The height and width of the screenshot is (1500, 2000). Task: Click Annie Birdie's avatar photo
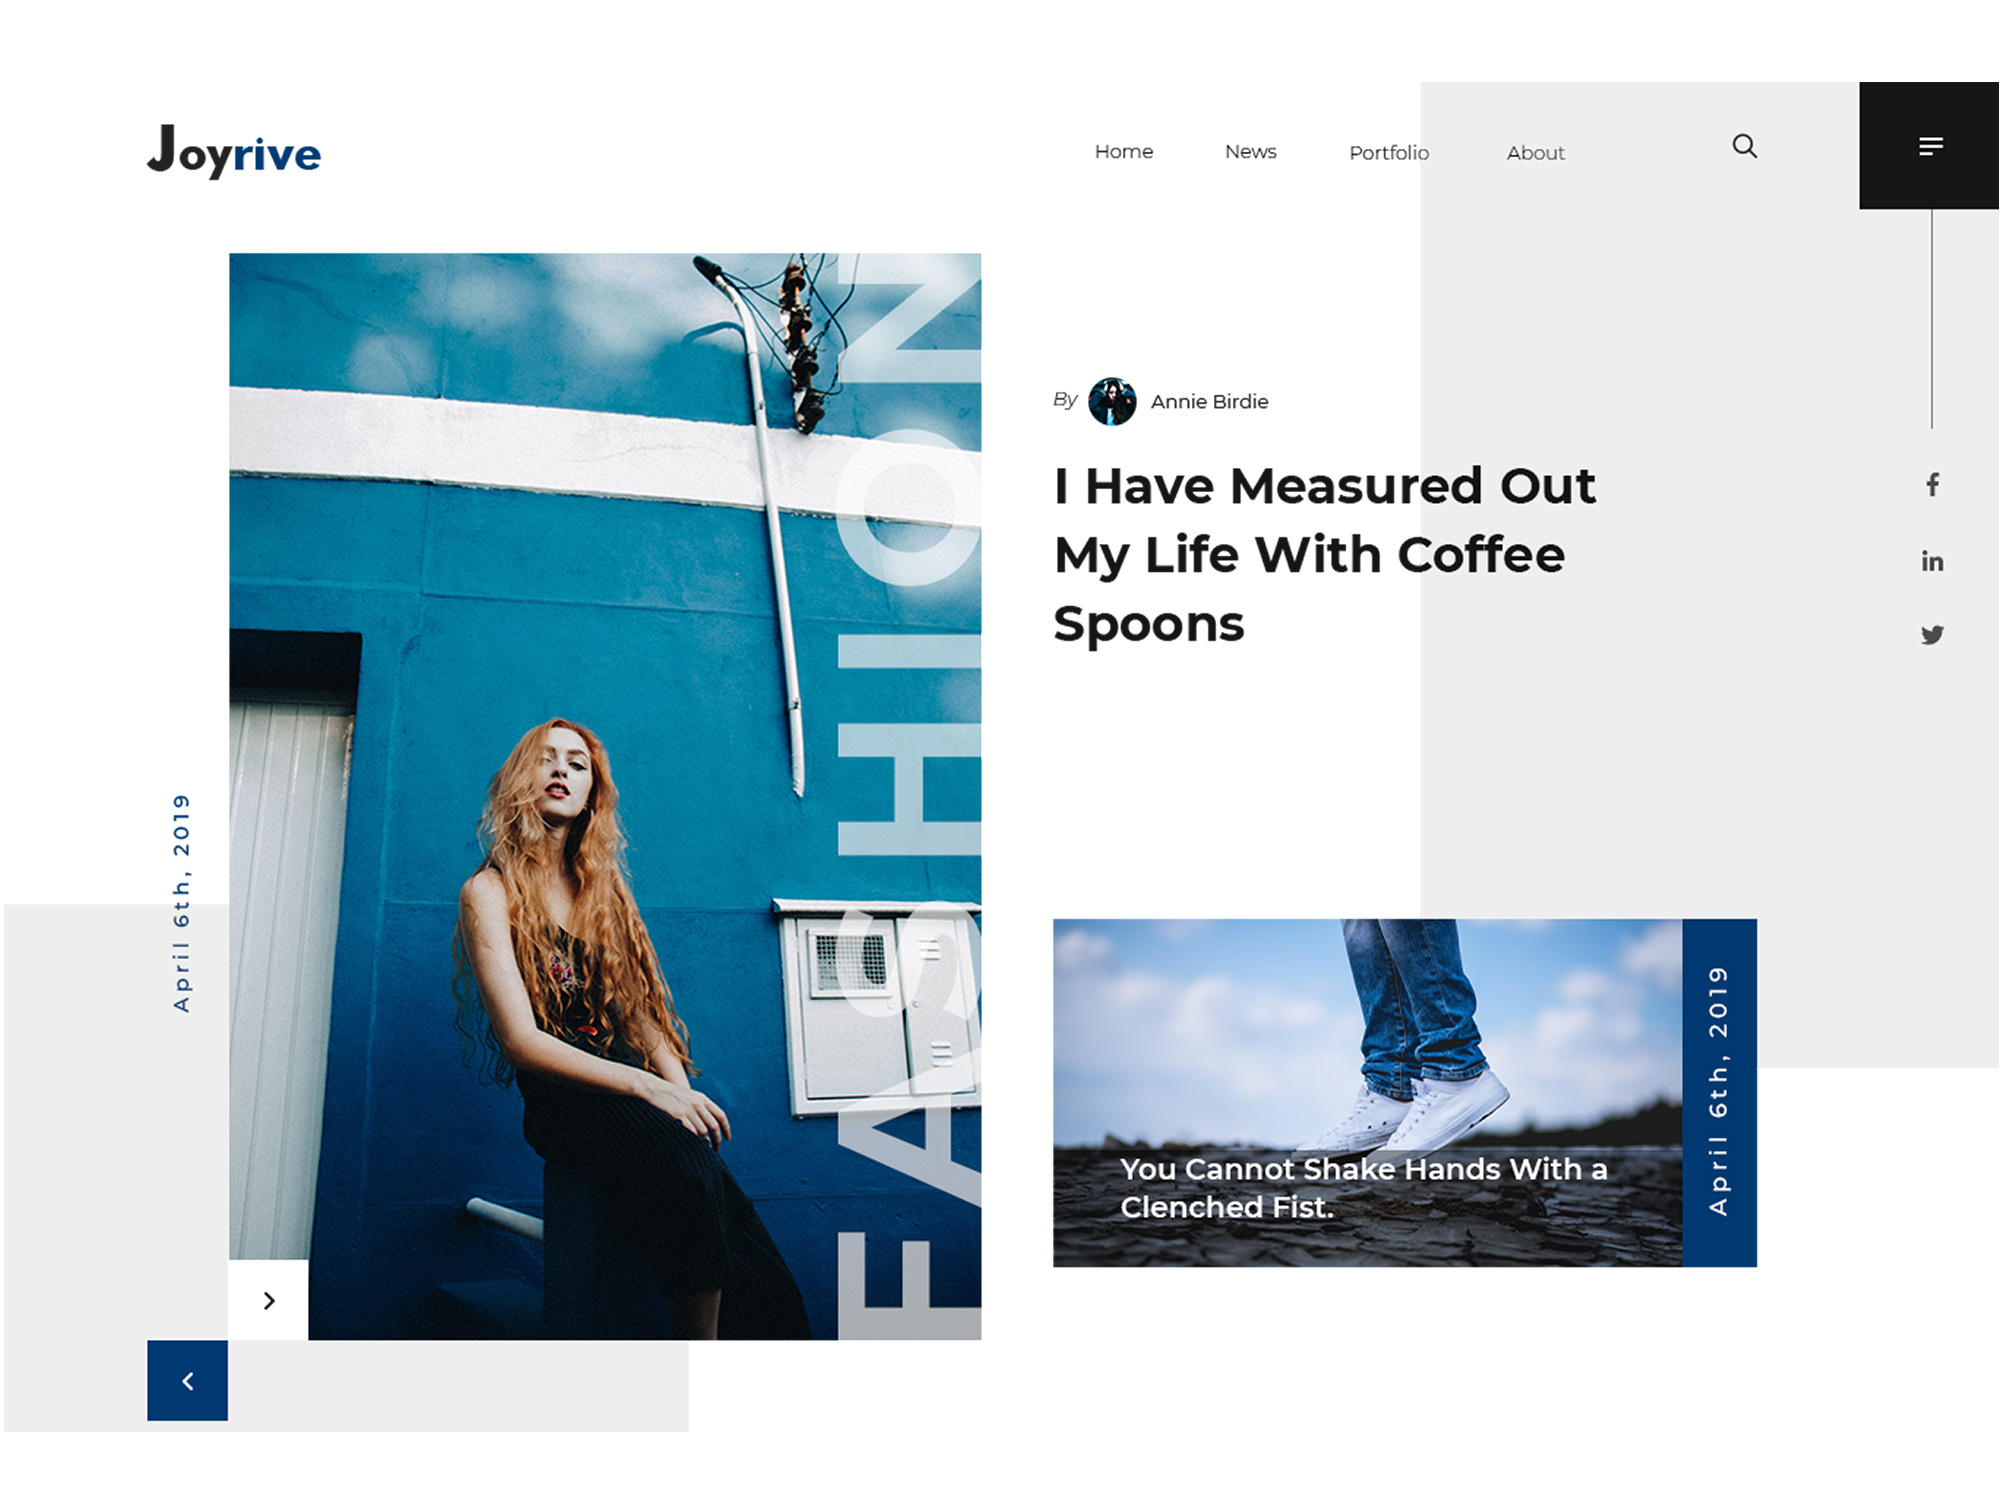point(1114,403)
